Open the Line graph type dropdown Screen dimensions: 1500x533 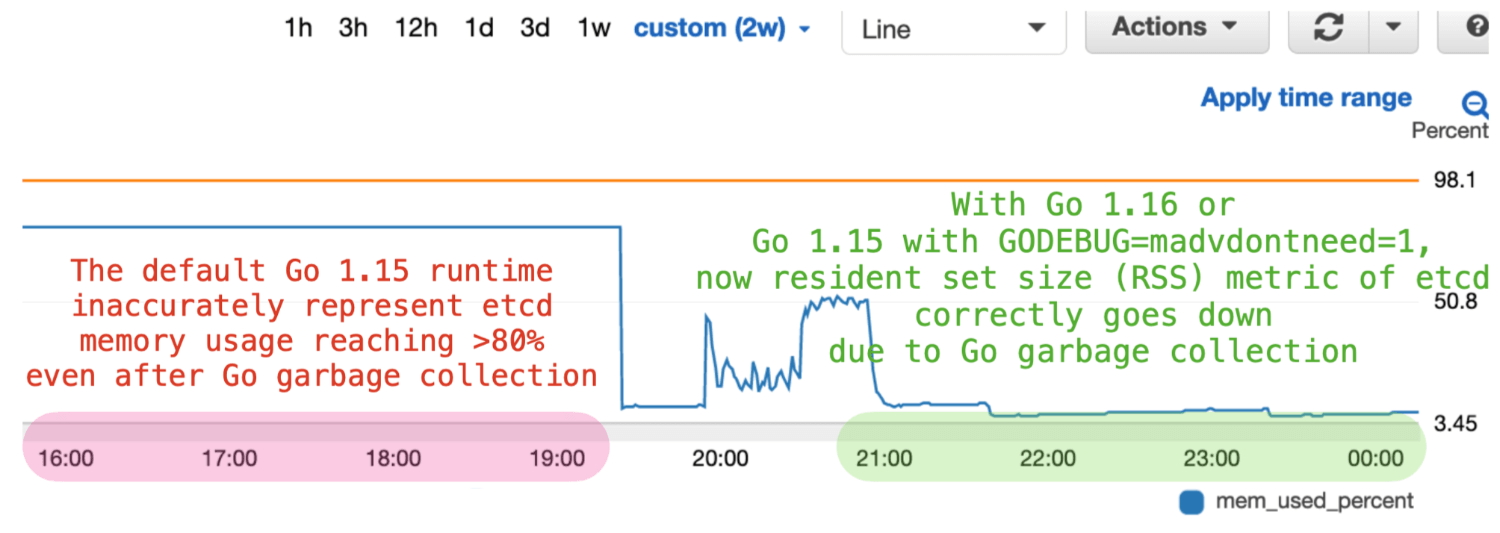[x=953, y=29]
